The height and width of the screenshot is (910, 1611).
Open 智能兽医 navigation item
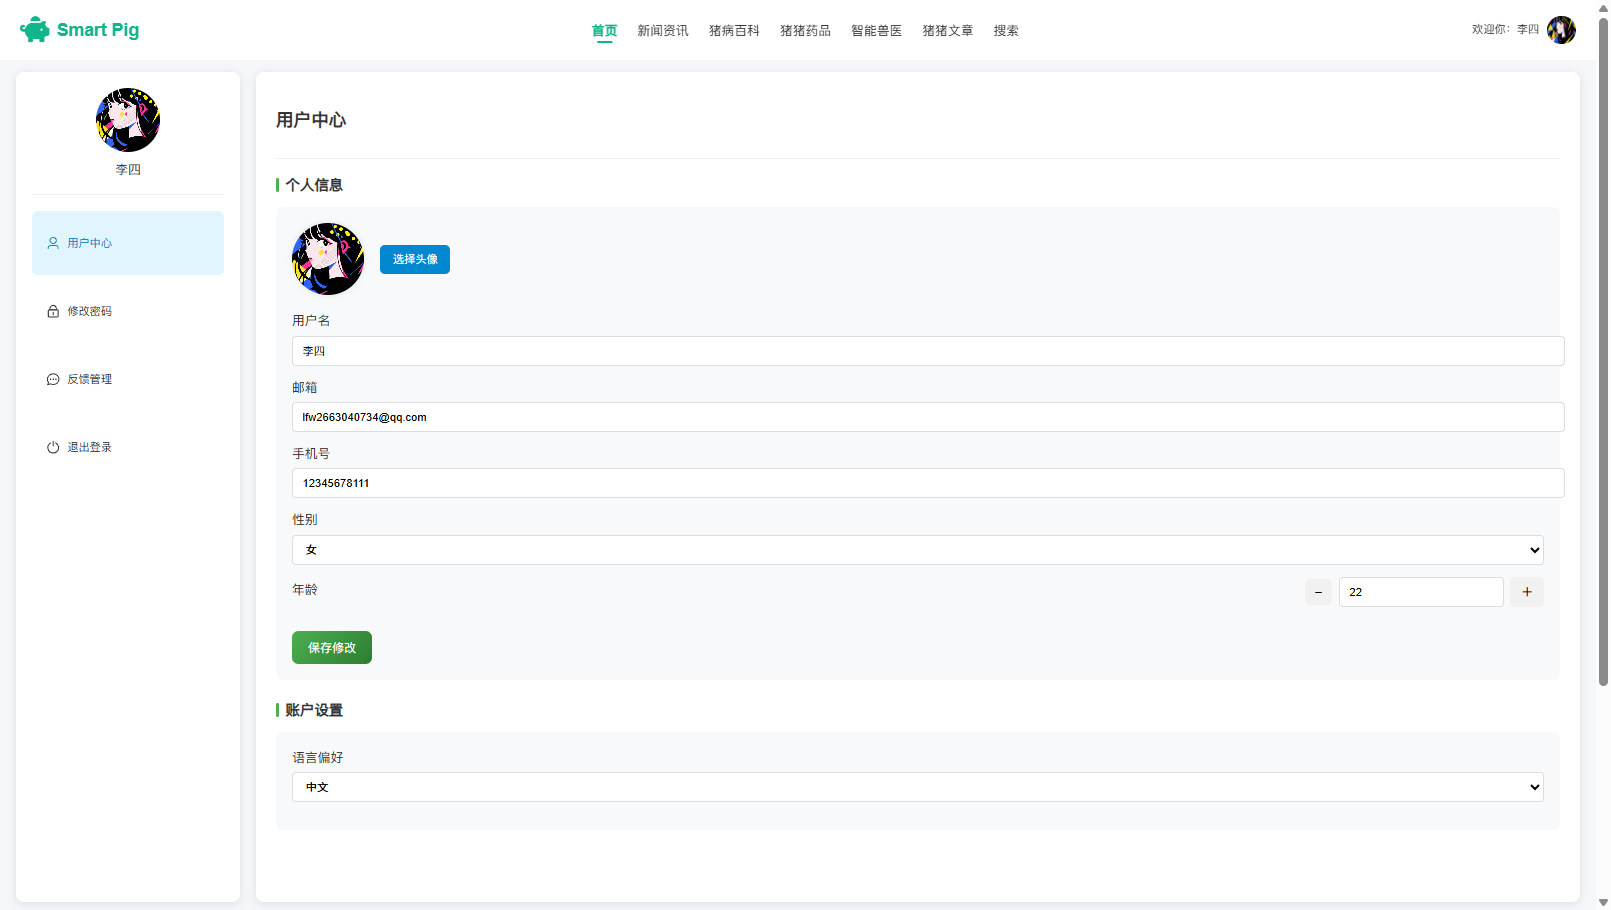(876, 31)
